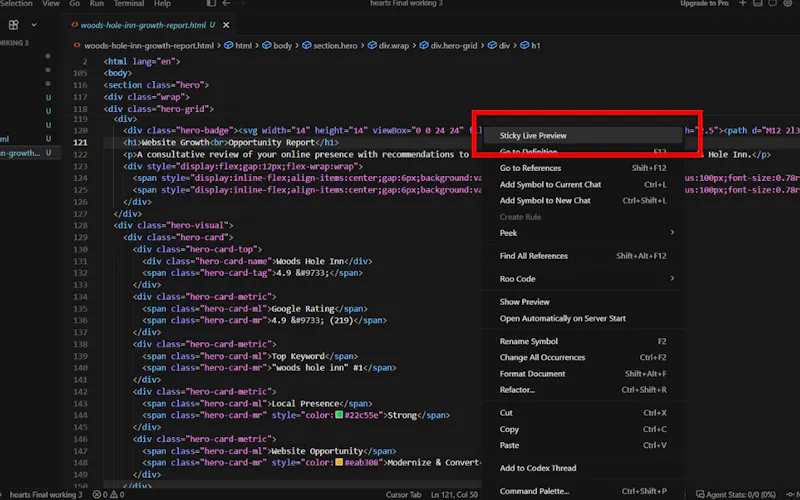The image size is (800, 500).
Task: Click the Website Opportunity text on line 147
Action: pyautogui.click(x=317, y=451)
